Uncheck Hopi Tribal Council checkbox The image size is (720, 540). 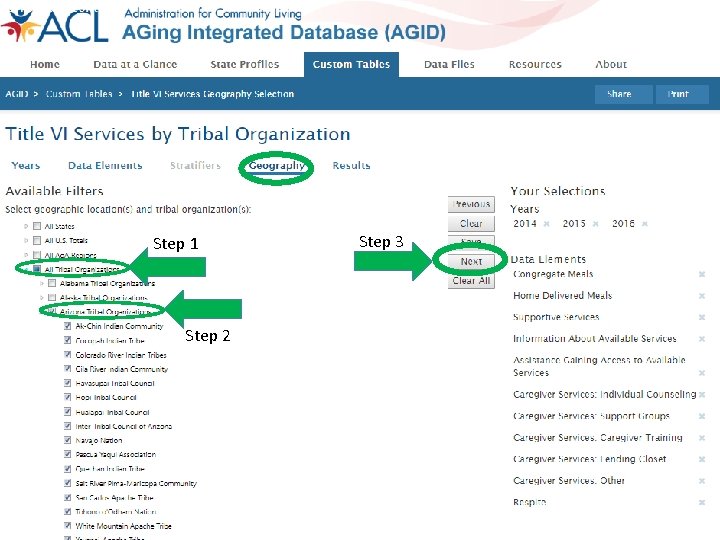68,397
